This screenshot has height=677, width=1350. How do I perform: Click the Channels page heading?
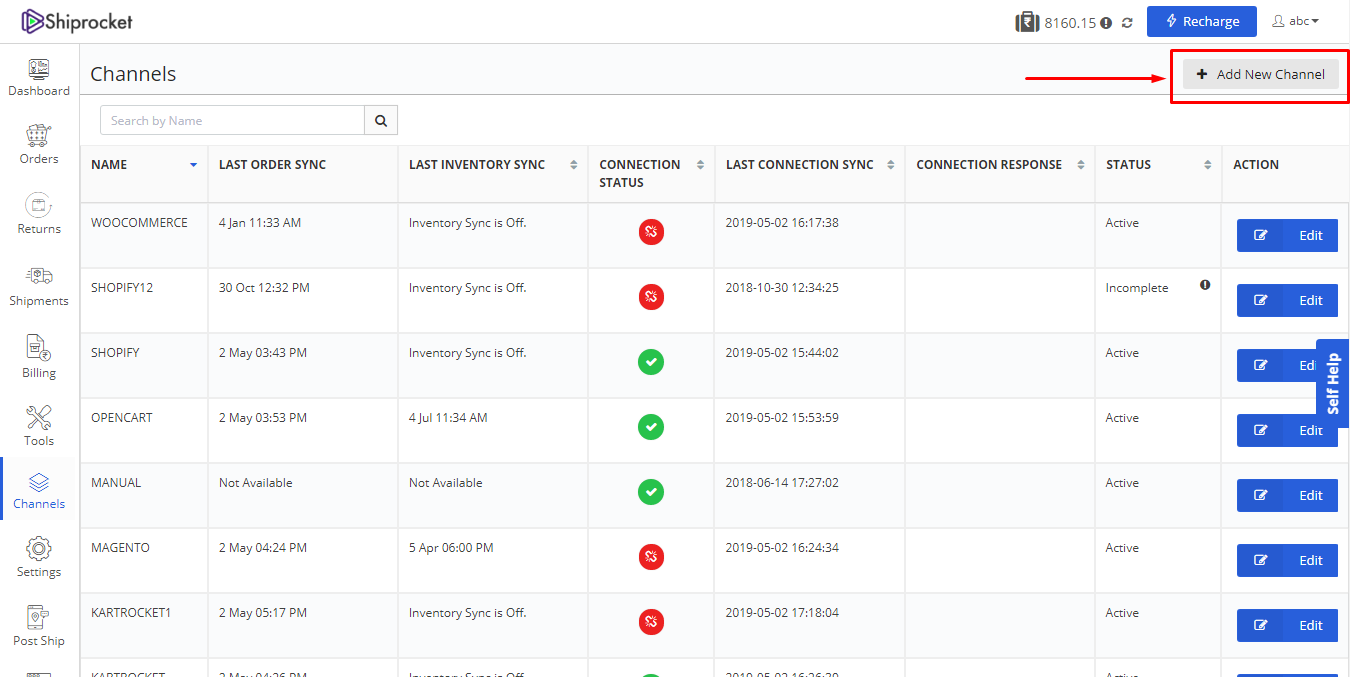point(133,74)
